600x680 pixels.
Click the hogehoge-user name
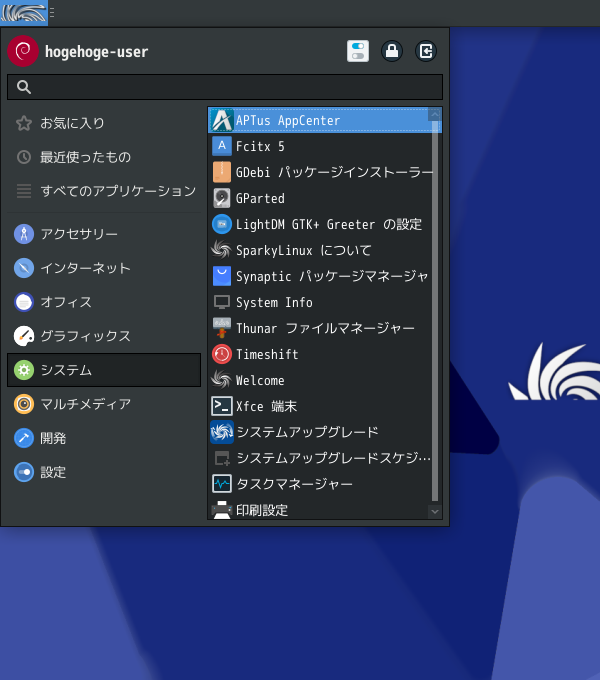tap(96, 52)
